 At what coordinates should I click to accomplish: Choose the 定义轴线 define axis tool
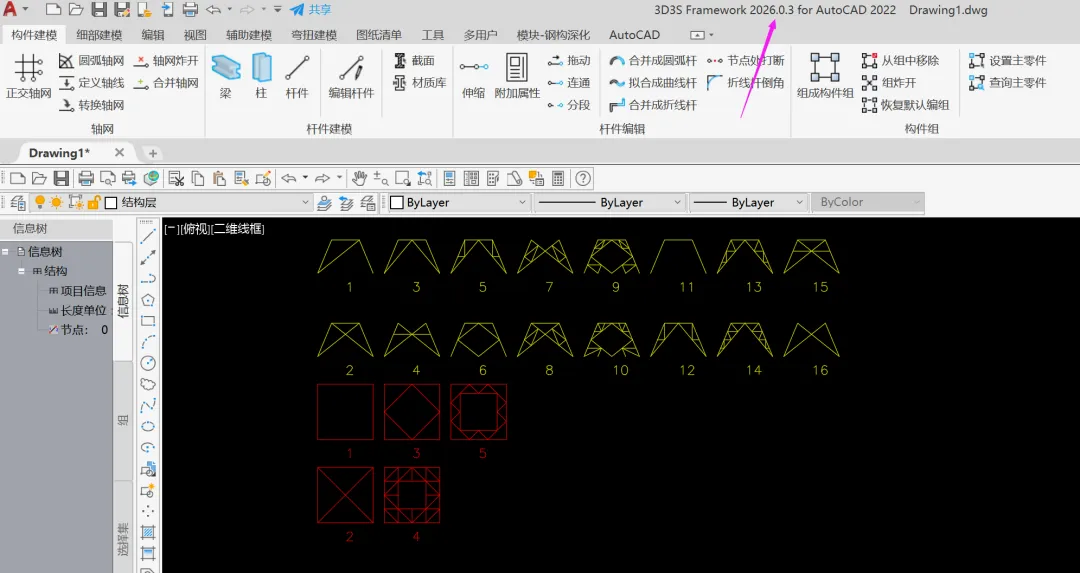[x=92, y=83]
